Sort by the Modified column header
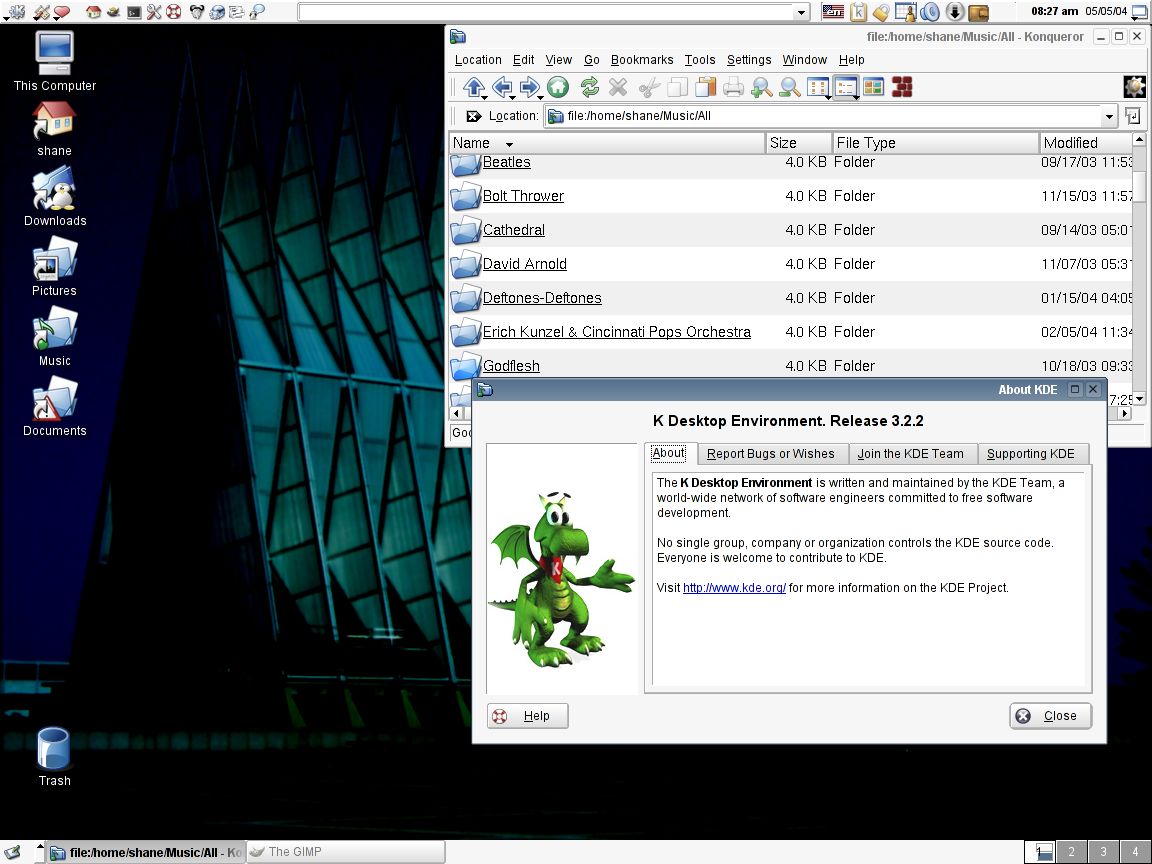Viewport: 1152px width, 864px height. pos(1086,143)
